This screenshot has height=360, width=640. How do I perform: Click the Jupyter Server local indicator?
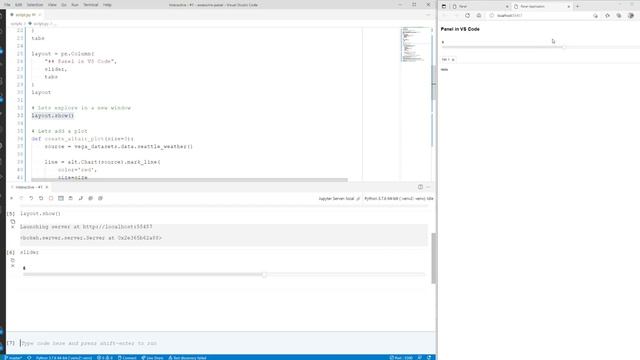click(x=339, y=199)
